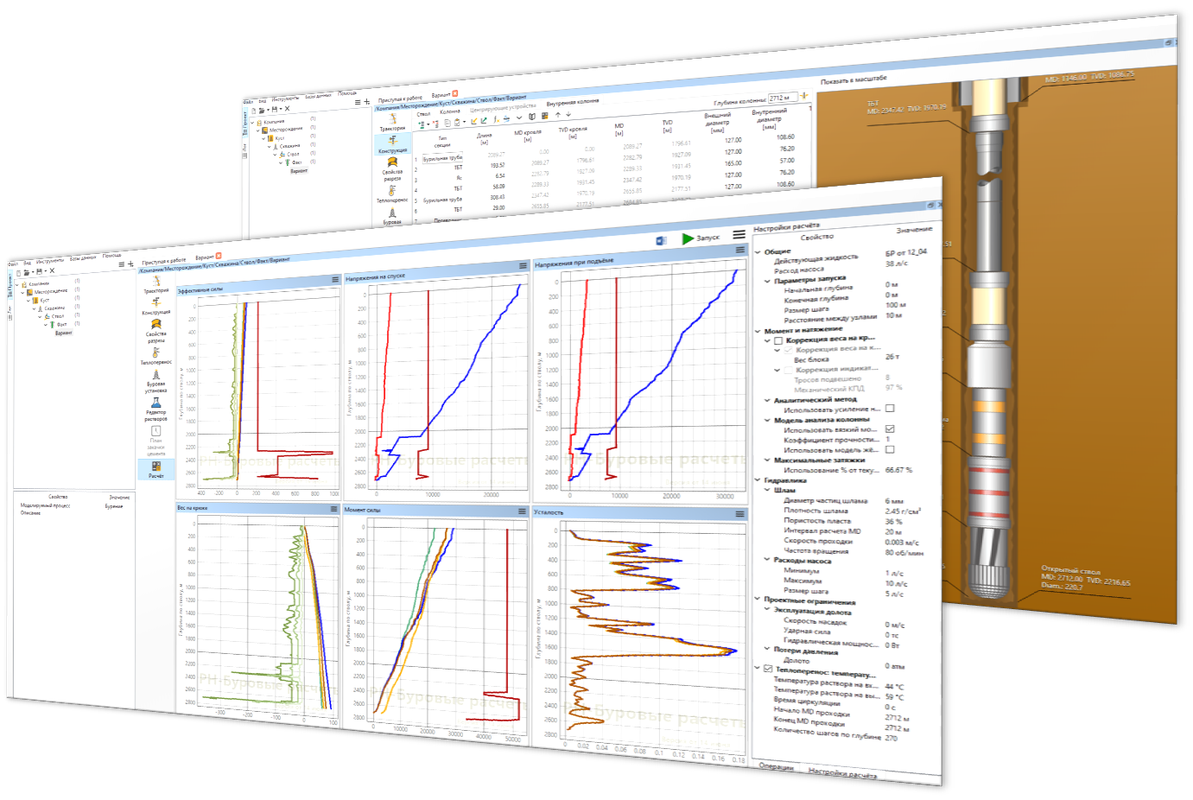
Task: Click move down arrow in back window toolbar
Action: click(x=568, y=114)
